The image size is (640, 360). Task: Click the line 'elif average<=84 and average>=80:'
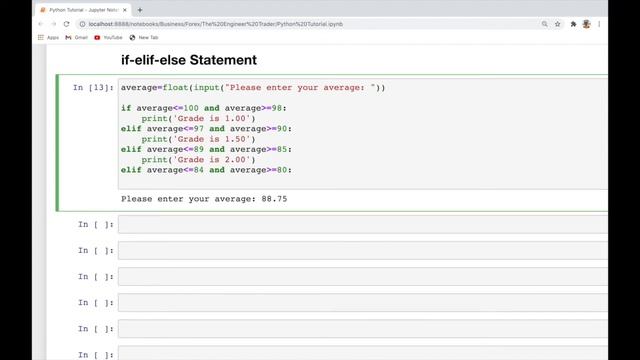coord(207,170)
